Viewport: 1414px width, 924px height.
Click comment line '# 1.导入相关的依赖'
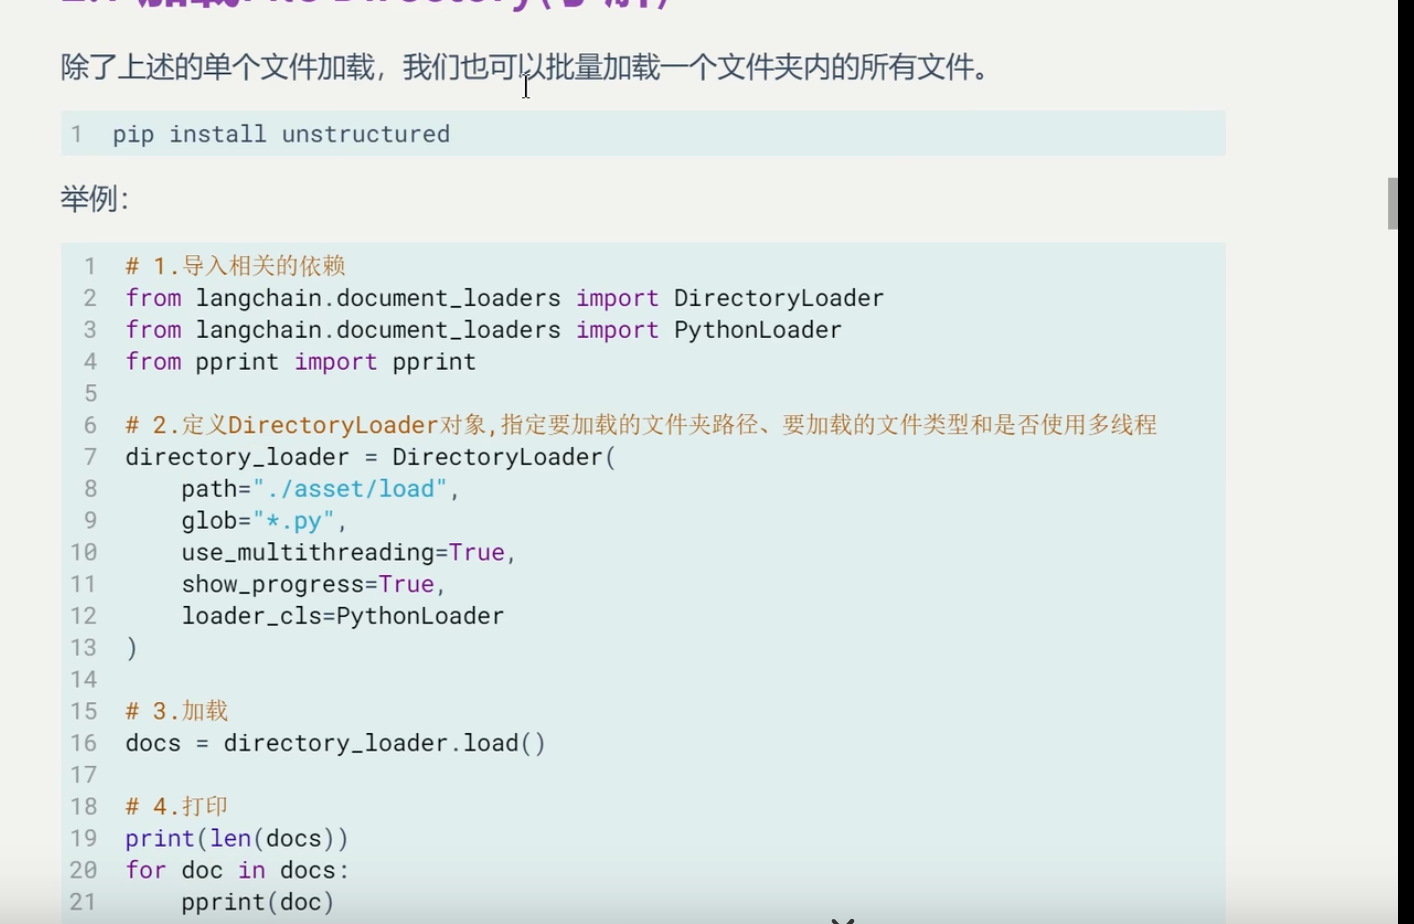click(x=235, y=266)
